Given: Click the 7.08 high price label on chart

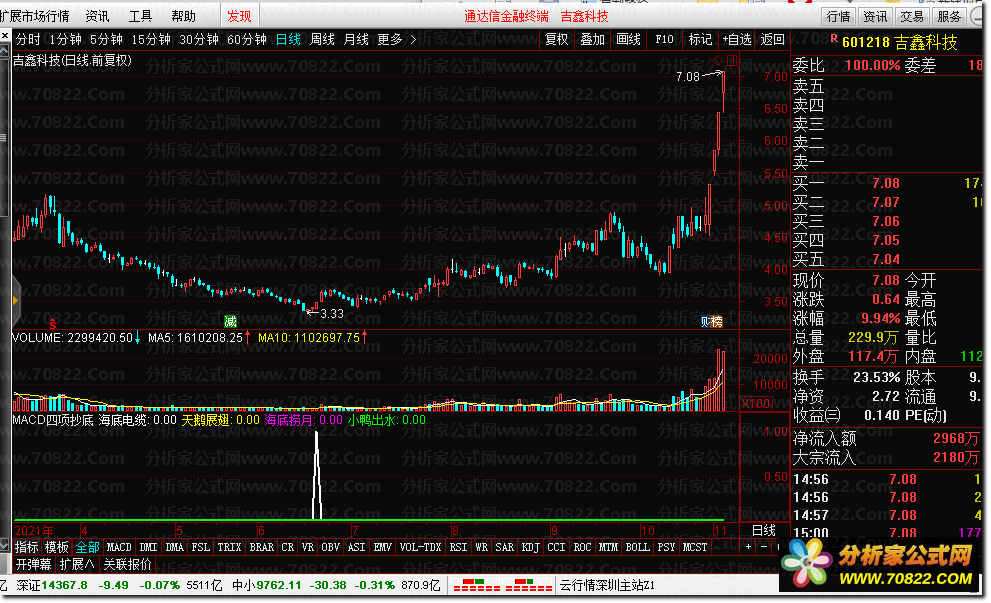Looking at the screenshot, I should [x=688, y=76].
